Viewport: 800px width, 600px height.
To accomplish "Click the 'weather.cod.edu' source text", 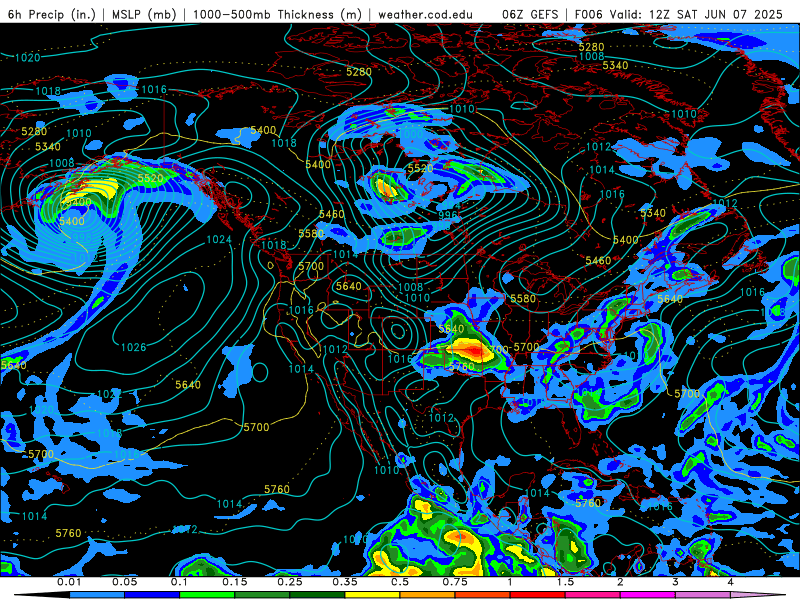I will tap(425, 14).
